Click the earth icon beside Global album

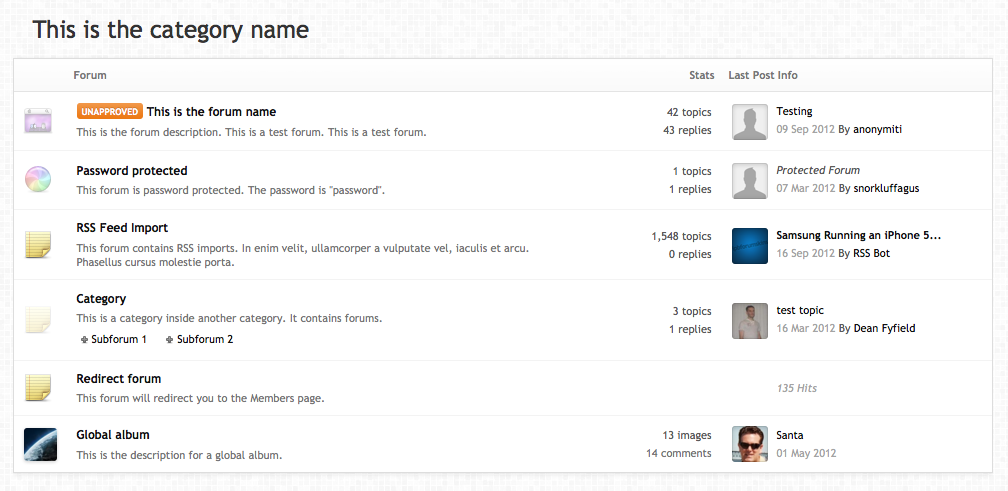(40, 444)
